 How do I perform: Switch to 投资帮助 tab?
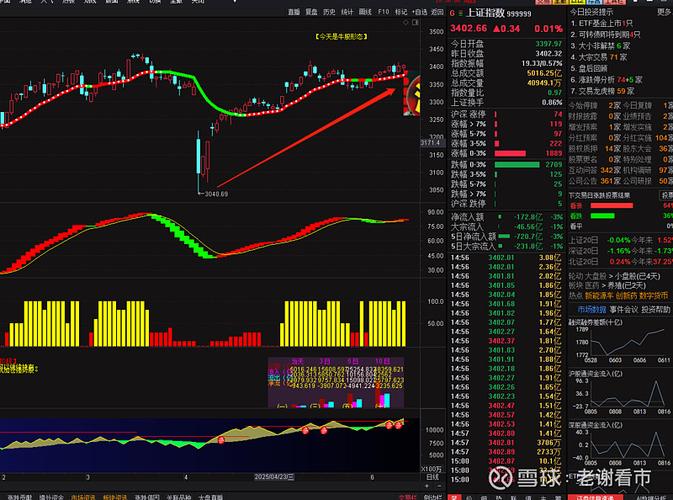point(655,309)
